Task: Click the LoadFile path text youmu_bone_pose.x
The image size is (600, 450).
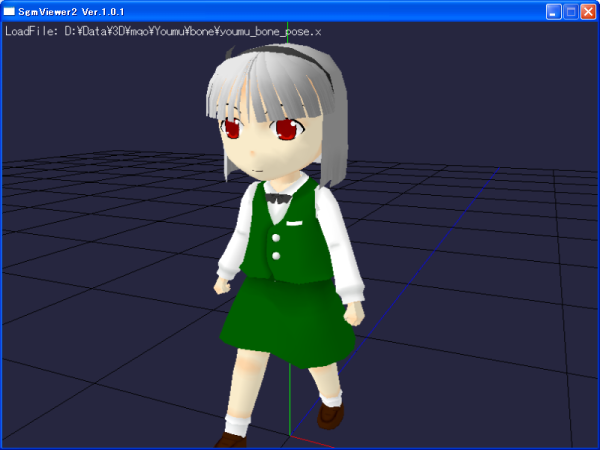Action: coord(270,31)
